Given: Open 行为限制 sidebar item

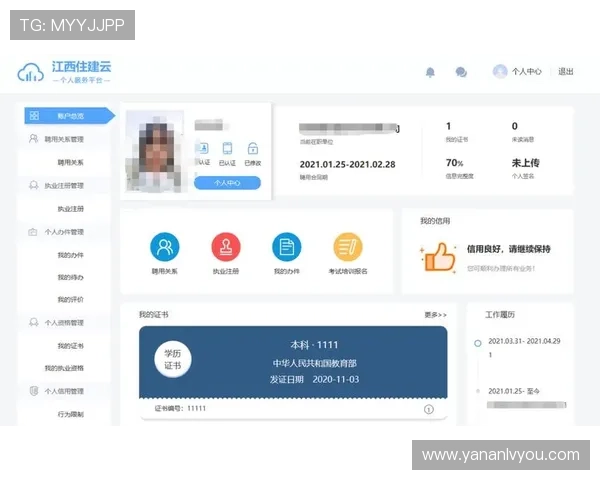Looking at the screenshot, I should 70,414.
